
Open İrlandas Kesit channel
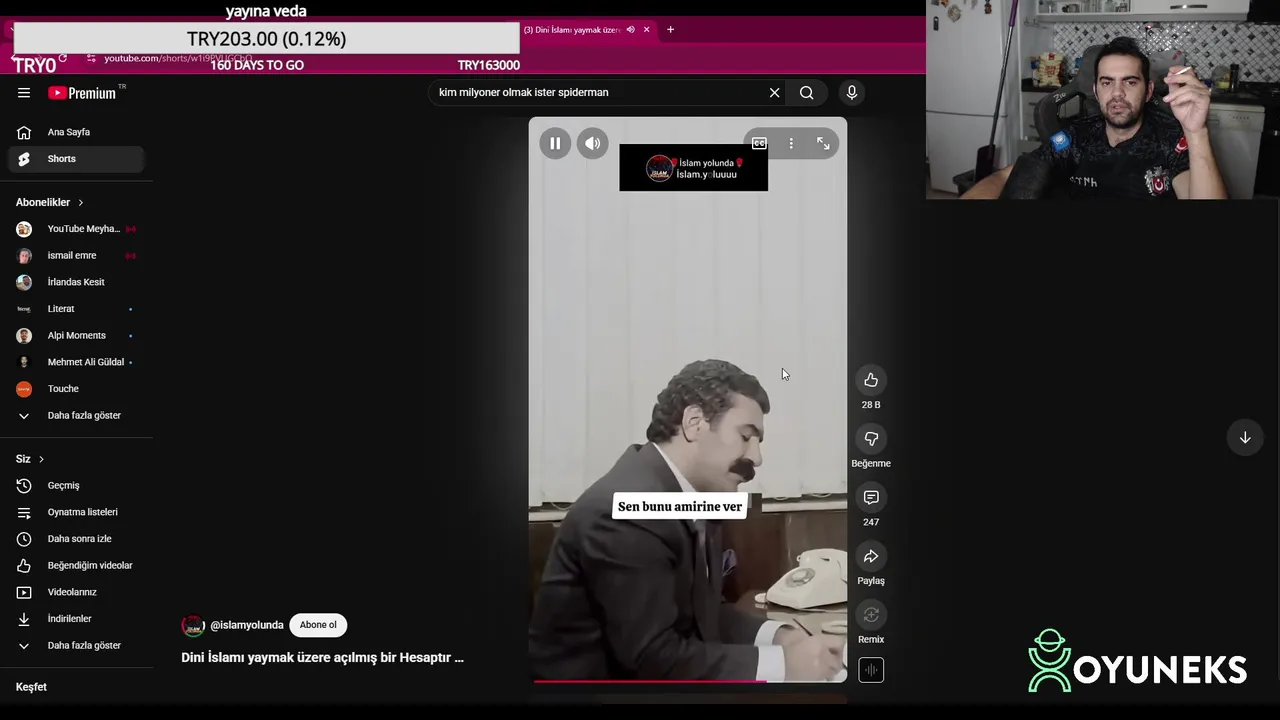[x=76, y=282]
